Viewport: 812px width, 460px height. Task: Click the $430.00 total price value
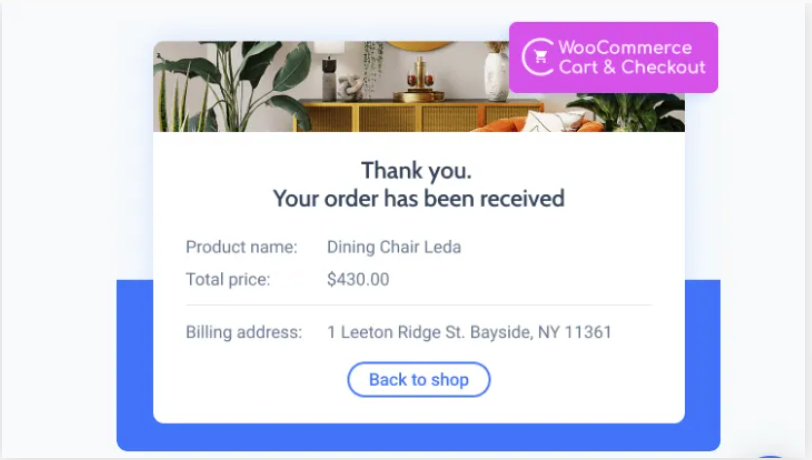point(358,280)
